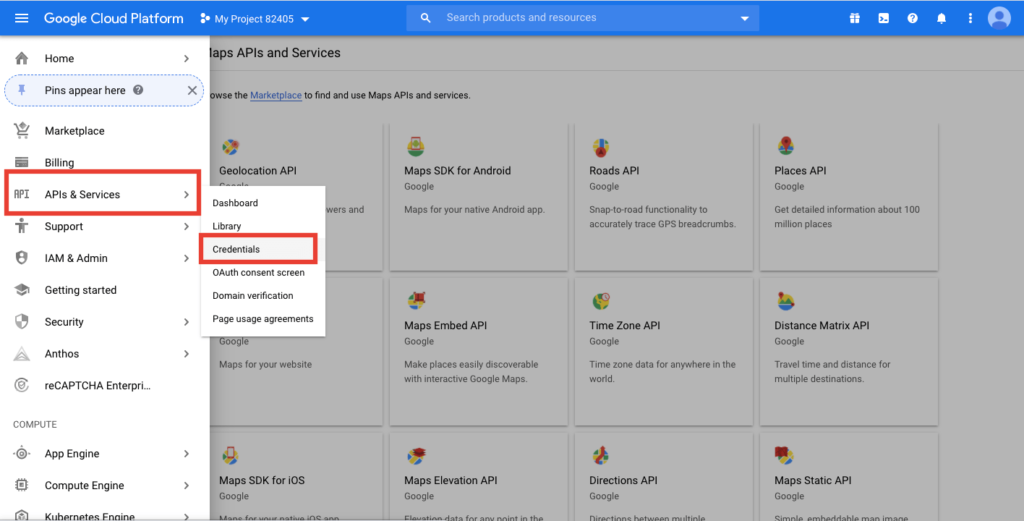Click the Maps Embed API card title
This screenshot has width=1024, height=521.
click(445, 325)
